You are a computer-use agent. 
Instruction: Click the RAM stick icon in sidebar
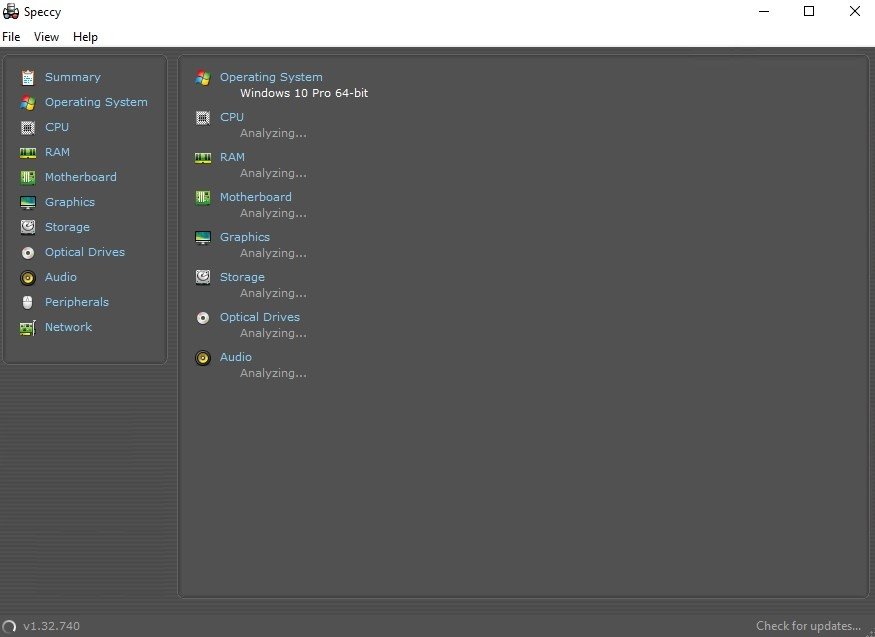27,152
